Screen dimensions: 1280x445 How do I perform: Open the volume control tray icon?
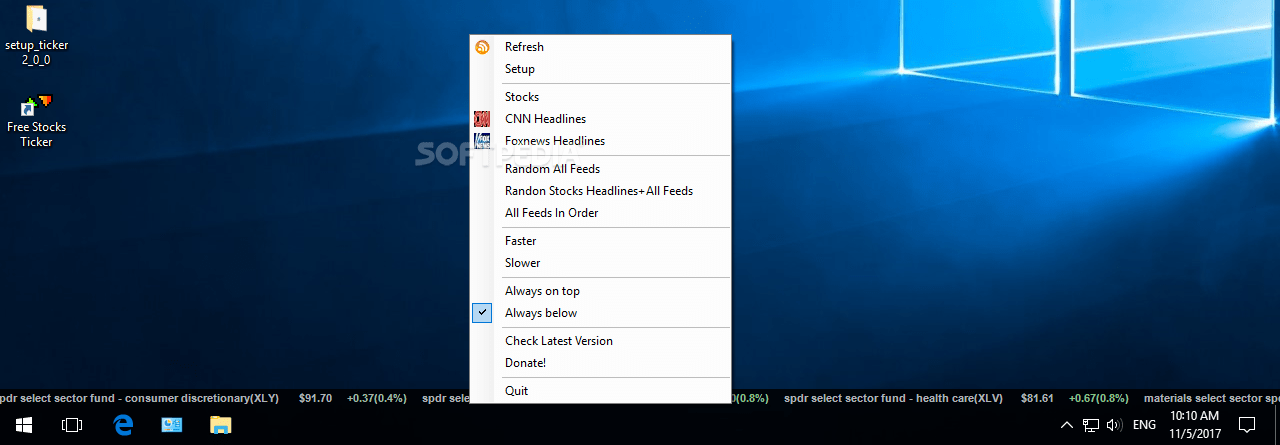coord(1115,425)
